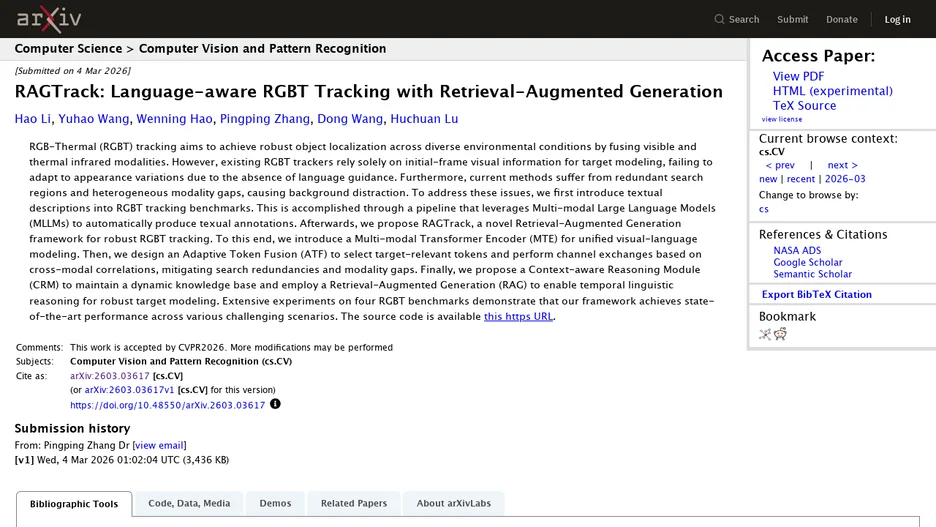
Task: Click the DOI info icon
Action: [x=275, y=404]
